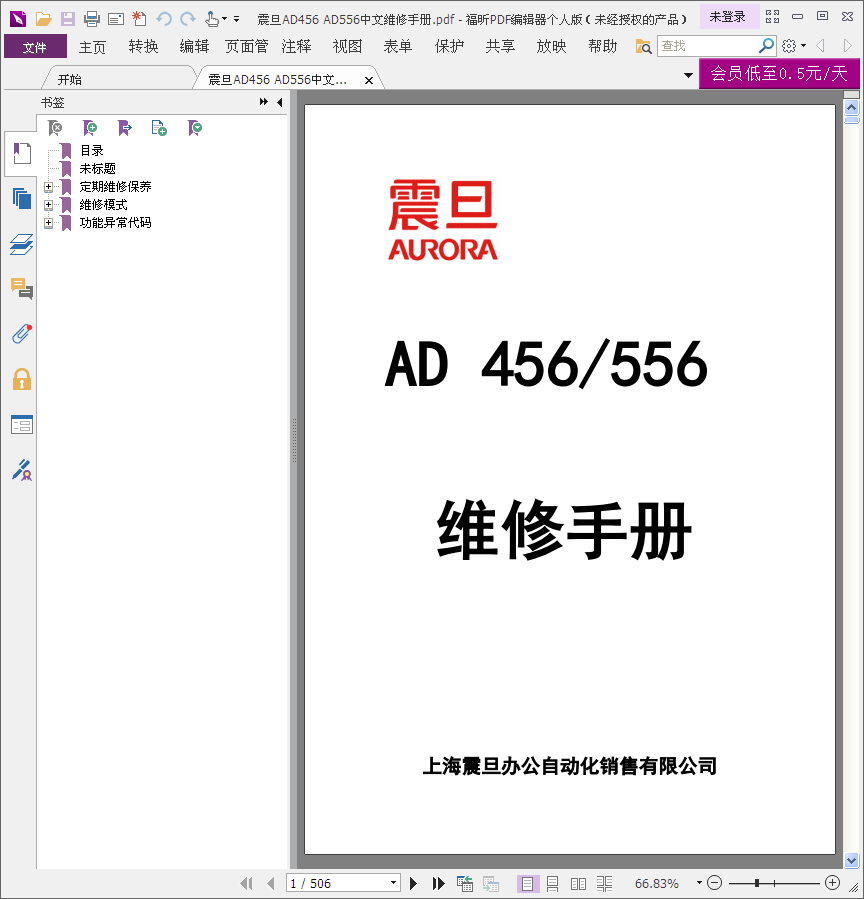Select the Hand tool icon

point(212,19)
